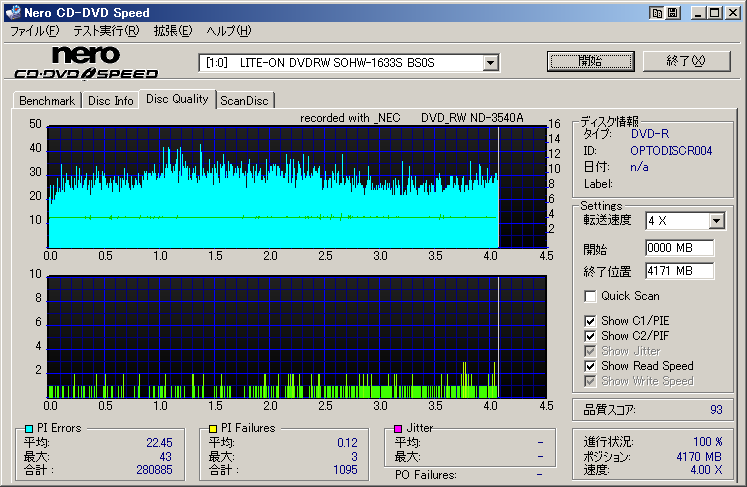Click the PI Errors maximum 43

166,457
